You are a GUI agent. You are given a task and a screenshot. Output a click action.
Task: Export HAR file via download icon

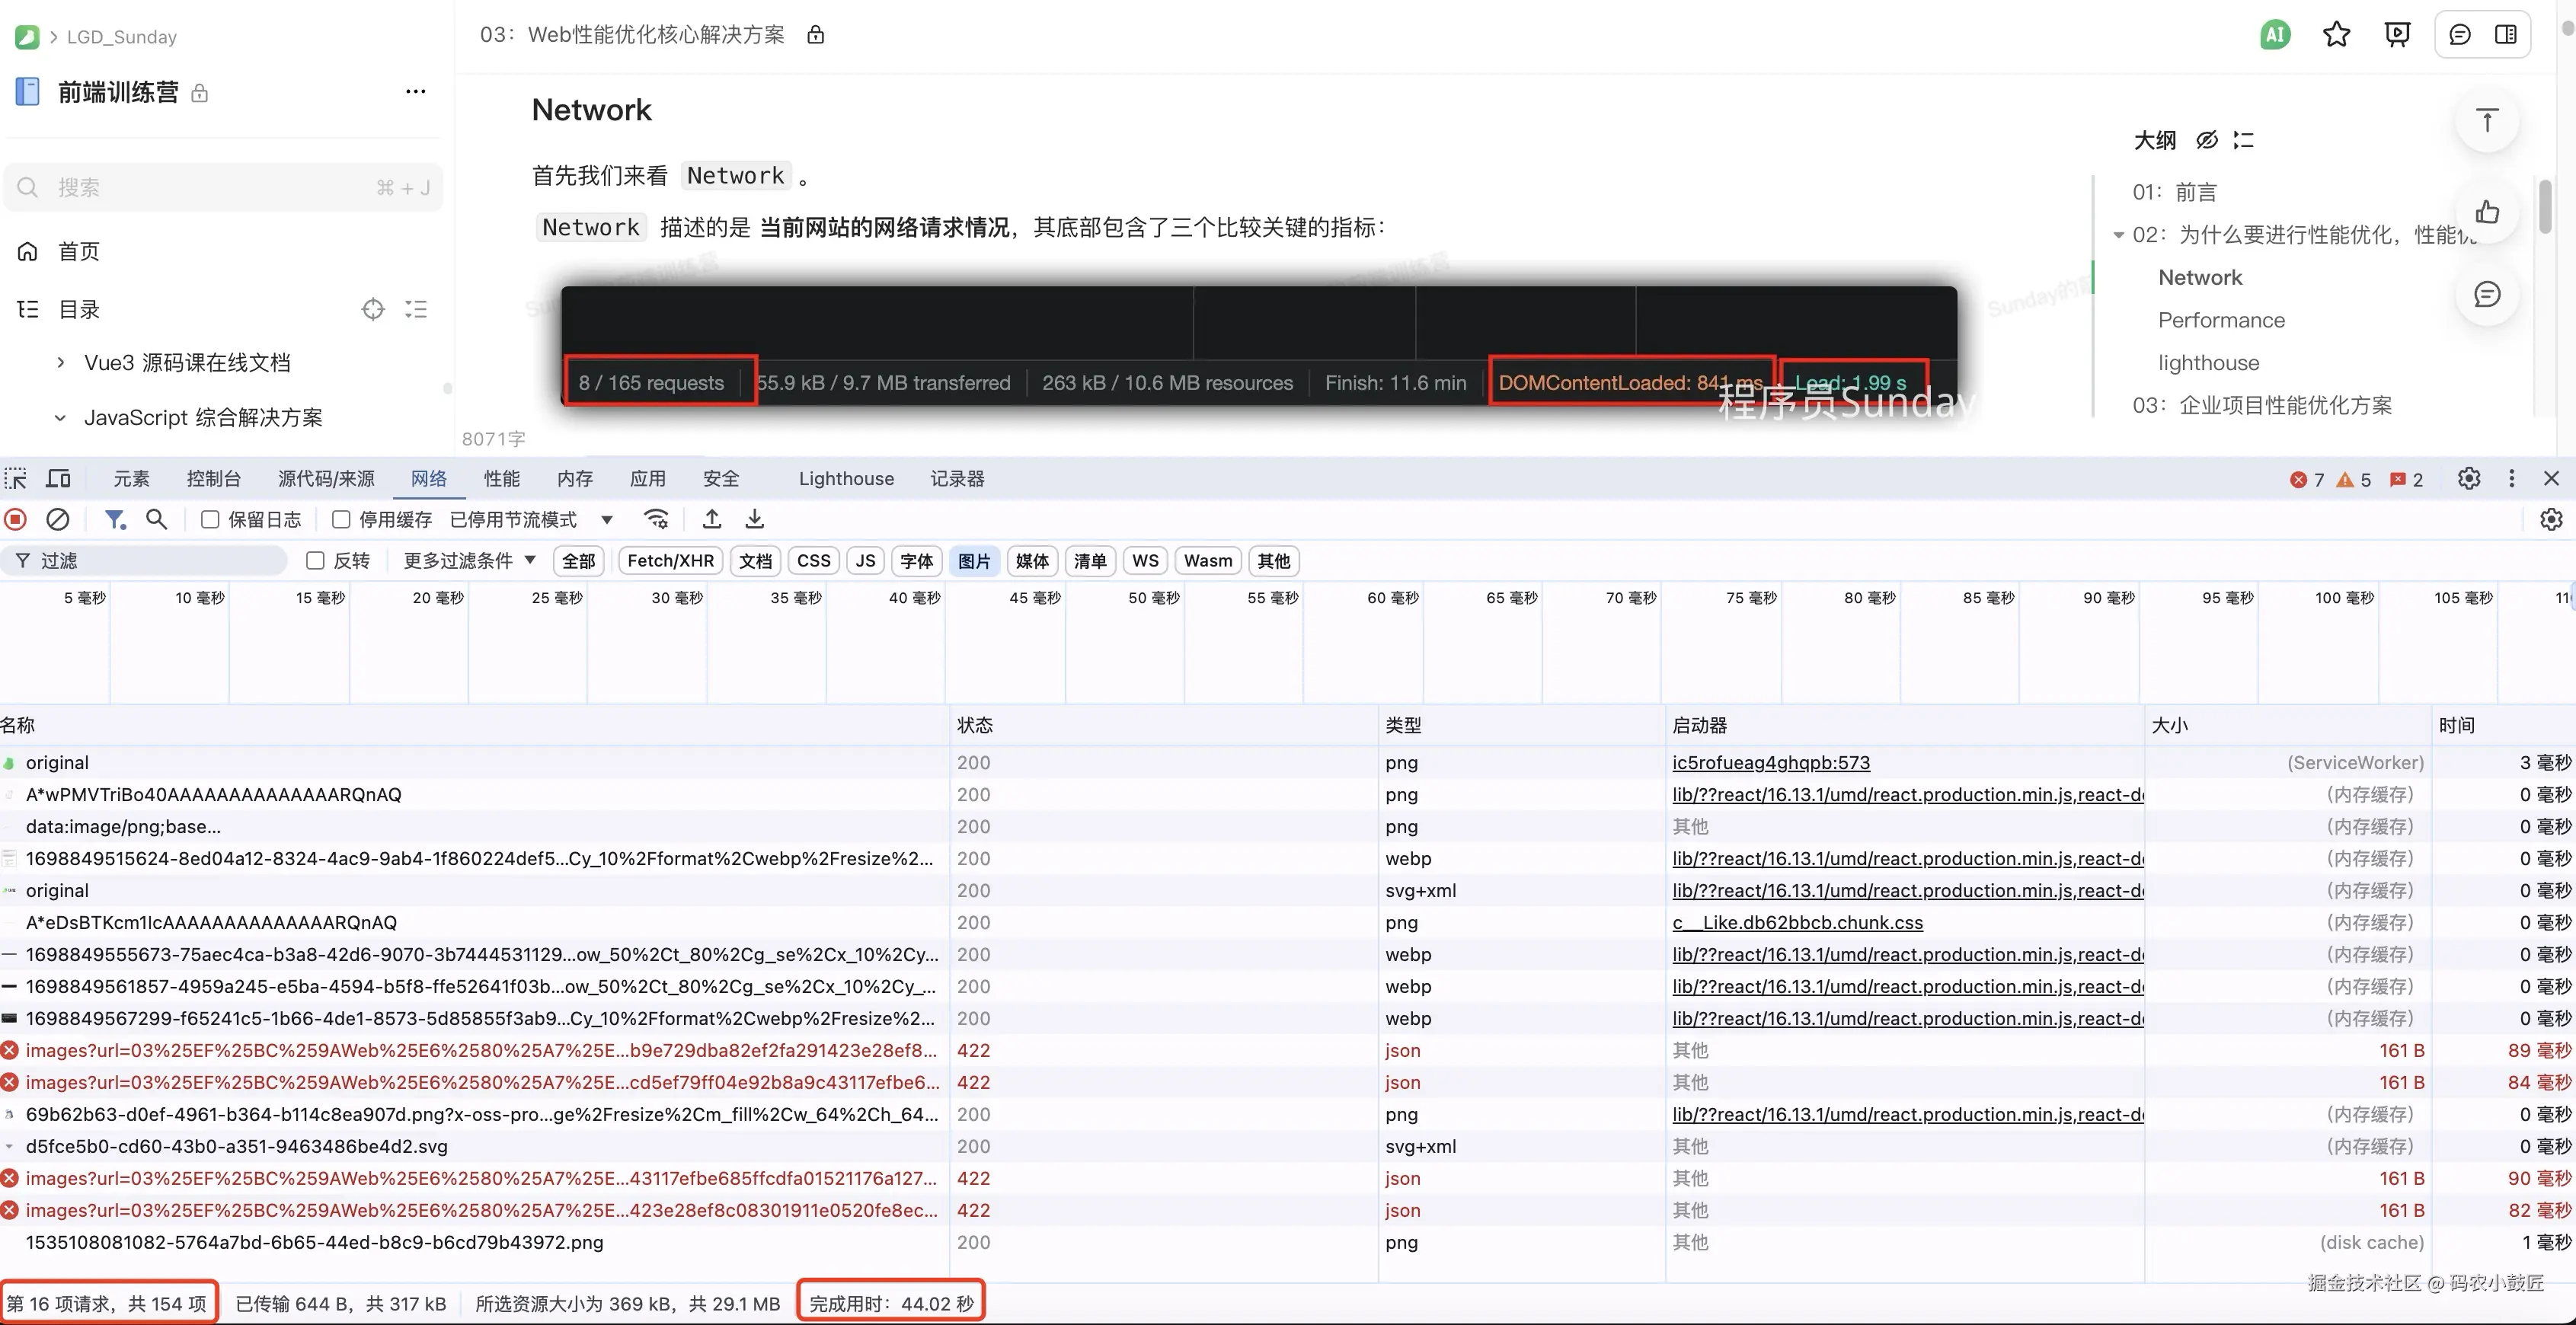click(754, 519)
